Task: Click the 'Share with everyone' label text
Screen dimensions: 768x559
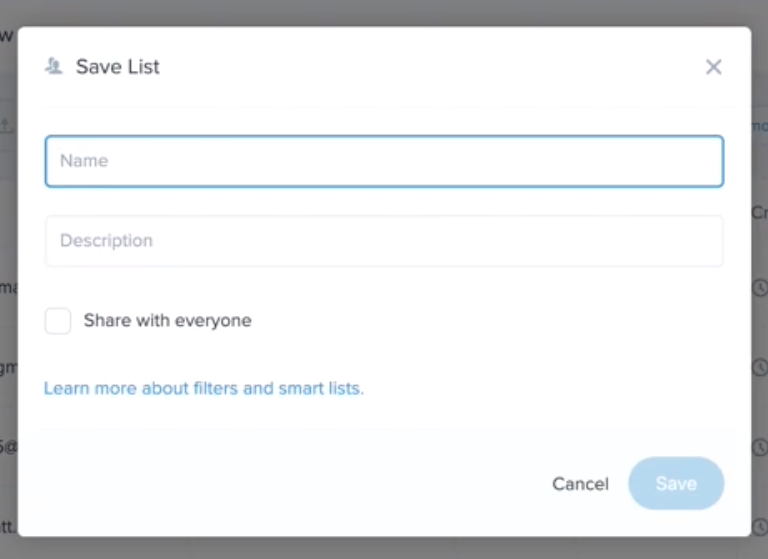Action: [167, 321]
